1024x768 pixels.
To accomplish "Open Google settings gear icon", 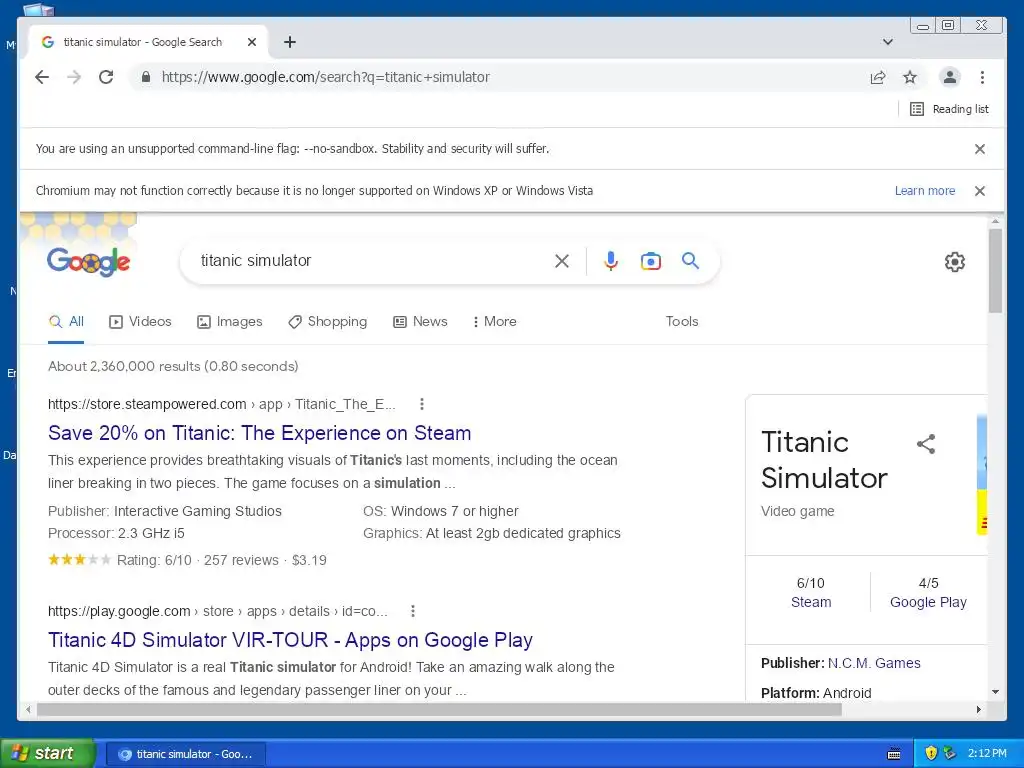I will point(955,262).
